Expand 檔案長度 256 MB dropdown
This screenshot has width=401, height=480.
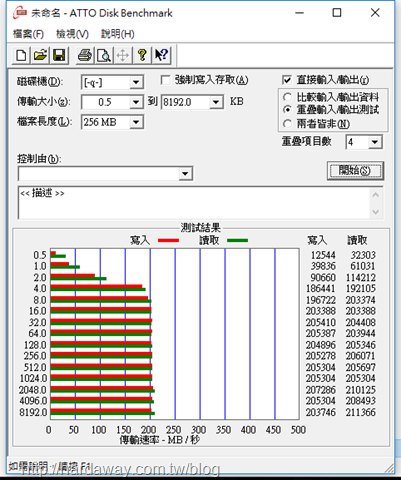(136, 122)
